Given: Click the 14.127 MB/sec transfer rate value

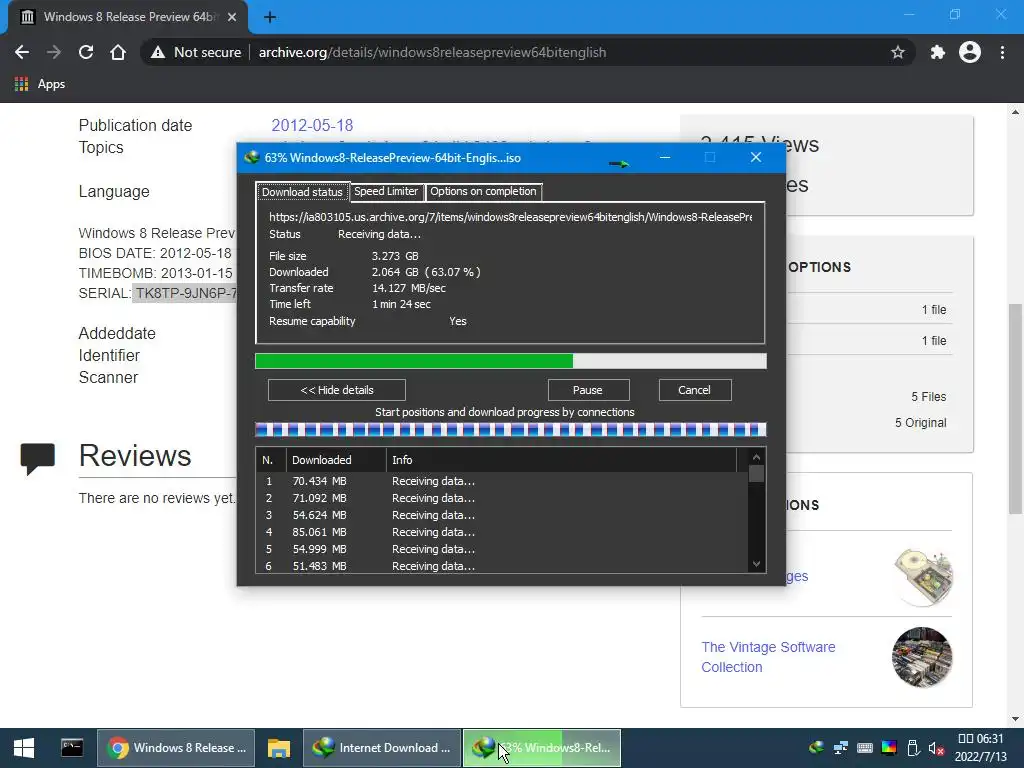Looking at the screenshot, I should [409, 288].
